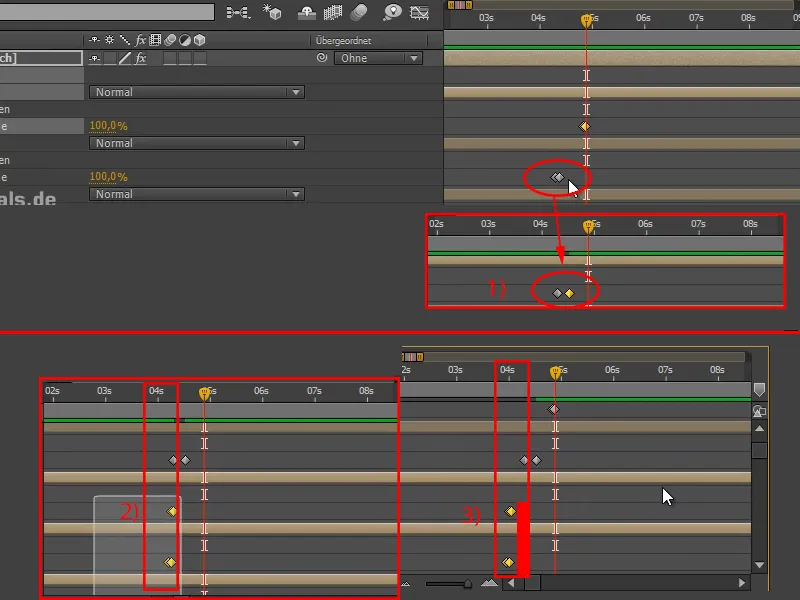Open the Graph Editor
Image resolution: width=800 pixels, height=600 pixels.
(x=419, y=15)
